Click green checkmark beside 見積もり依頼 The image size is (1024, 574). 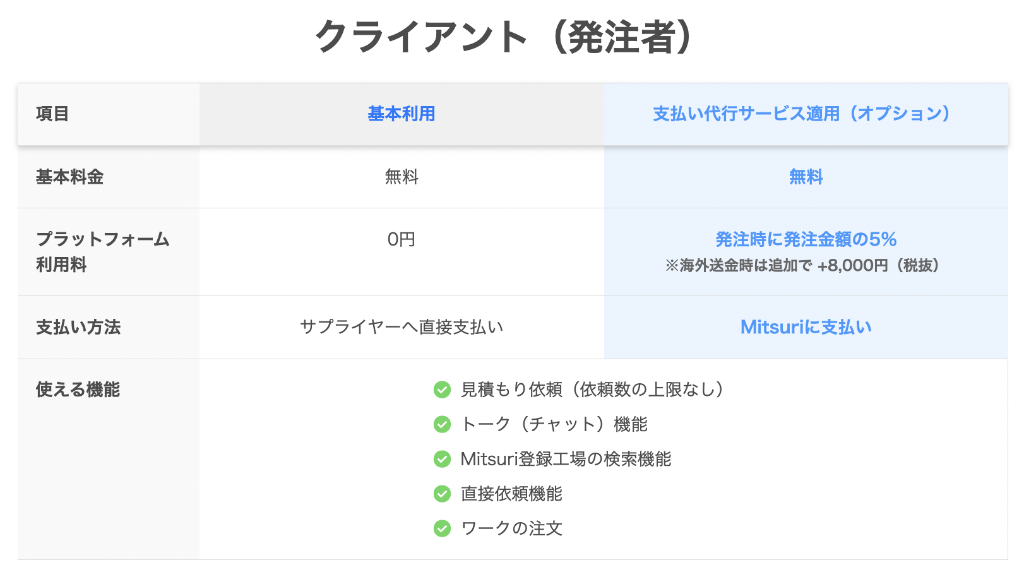coord(442,390)
